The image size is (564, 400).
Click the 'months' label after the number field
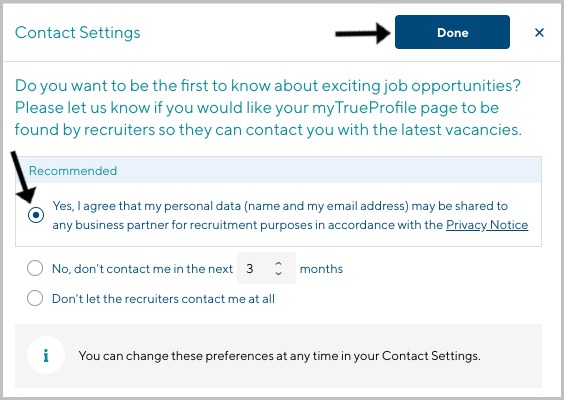pyautogui.click(x=321, y=269)
